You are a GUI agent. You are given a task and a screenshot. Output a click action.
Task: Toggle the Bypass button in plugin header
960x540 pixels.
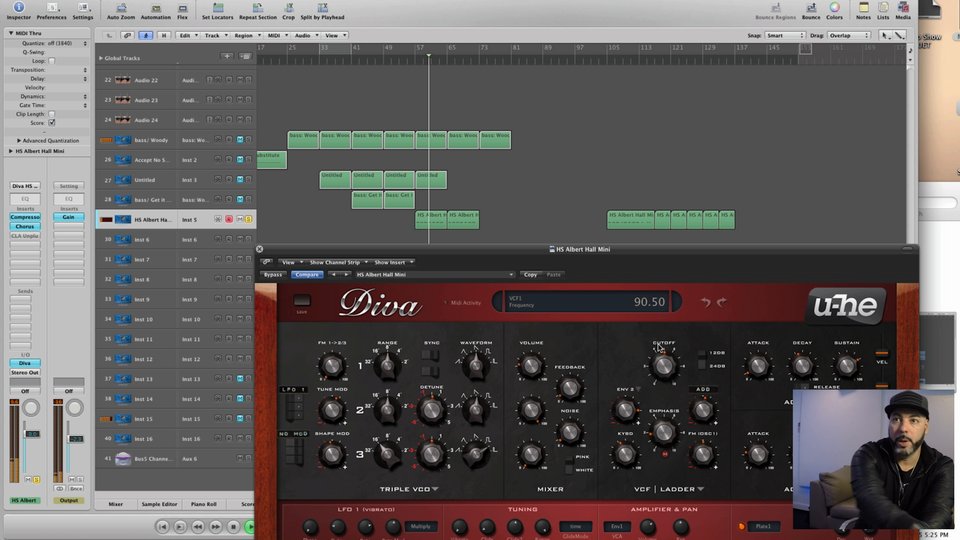click(273, 274)
